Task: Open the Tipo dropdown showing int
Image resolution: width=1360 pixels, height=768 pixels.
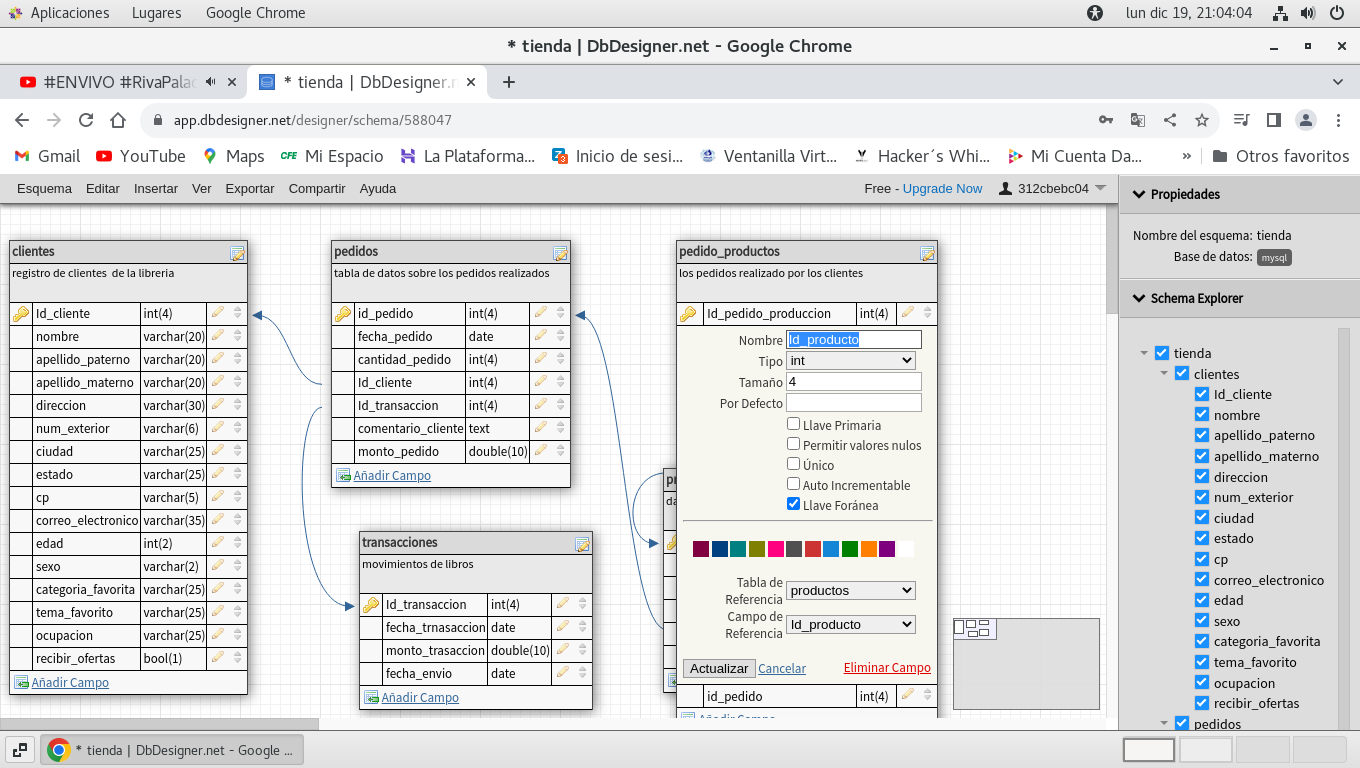Action: point(851,360)
